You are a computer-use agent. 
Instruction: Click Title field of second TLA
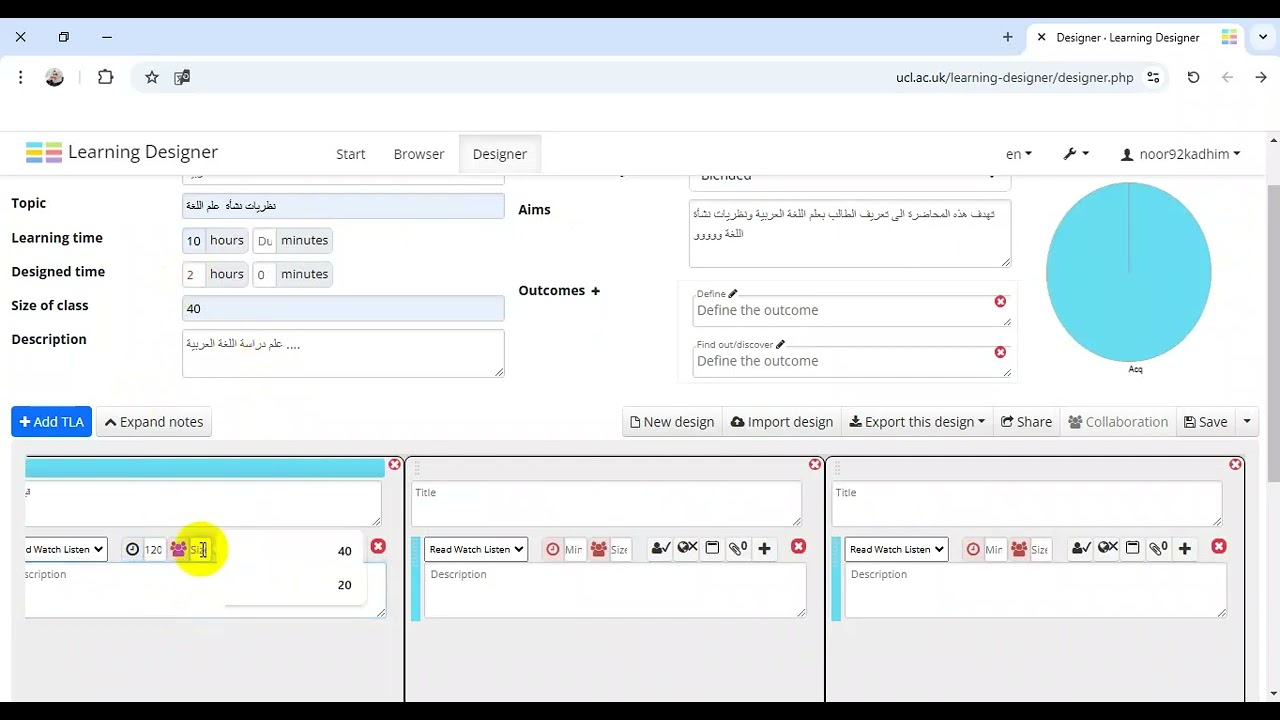[x=606, y=504]
